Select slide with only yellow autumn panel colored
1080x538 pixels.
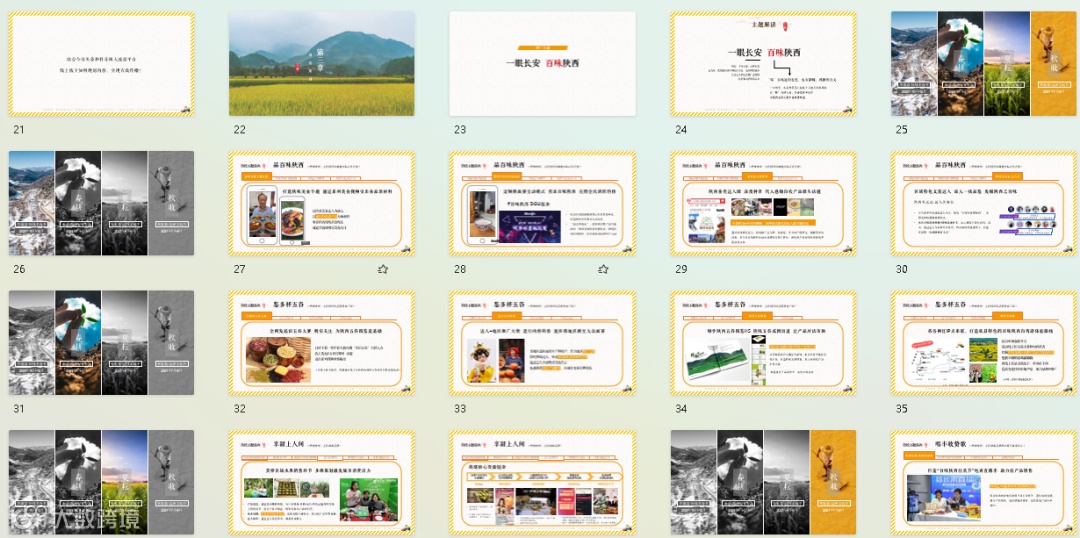pyautogui.click(x=763, y=482)
